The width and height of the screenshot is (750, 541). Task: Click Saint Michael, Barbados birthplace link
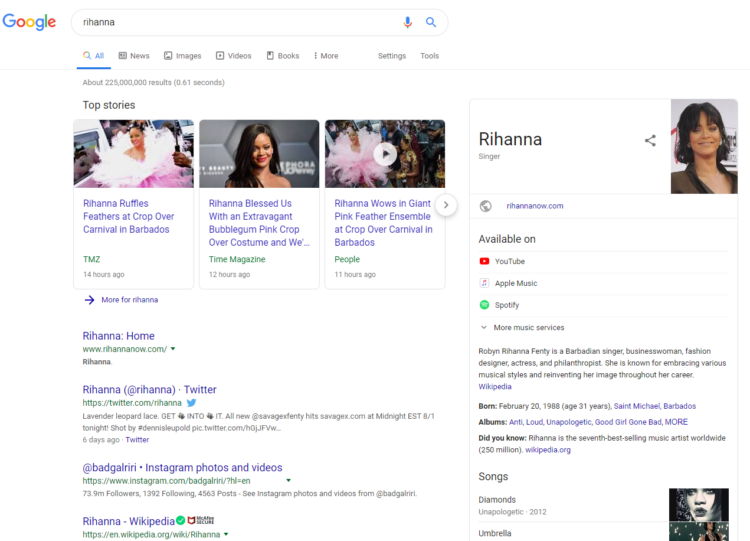655,406
